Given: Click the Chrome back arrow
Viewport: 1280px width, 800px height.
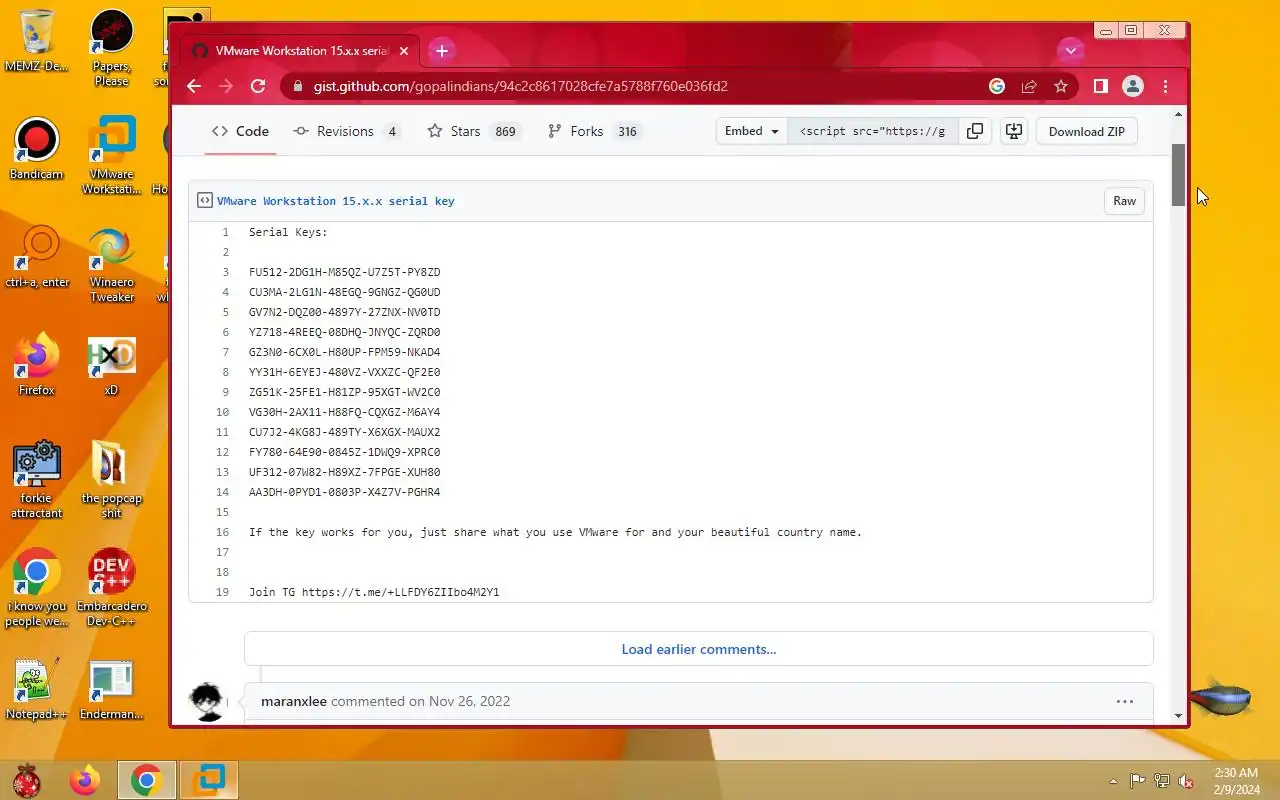Looking at the screenshot, I should tap(194, 86).
